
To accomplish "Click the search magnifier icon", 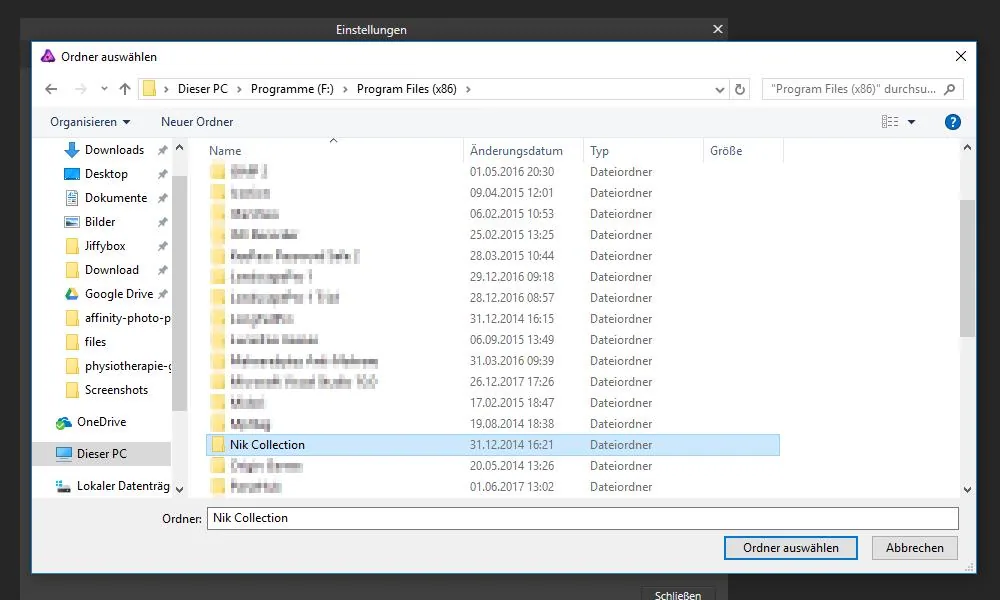I will [950, 89].
